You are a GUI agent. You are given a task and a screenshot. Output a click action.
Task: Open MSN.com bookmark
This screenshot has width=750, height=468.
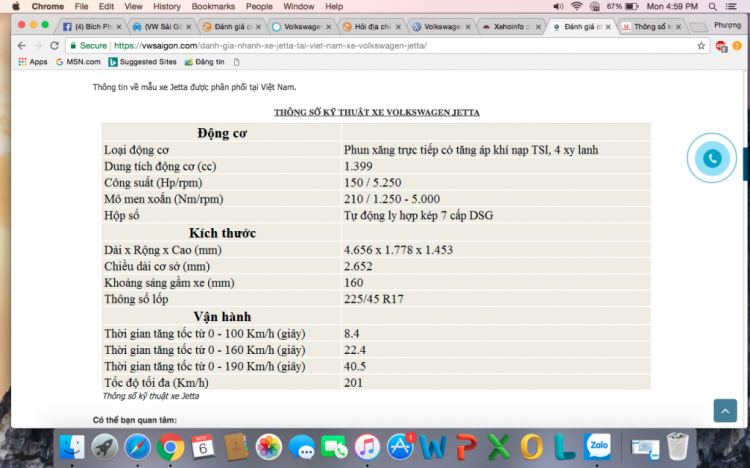(78, 62)
